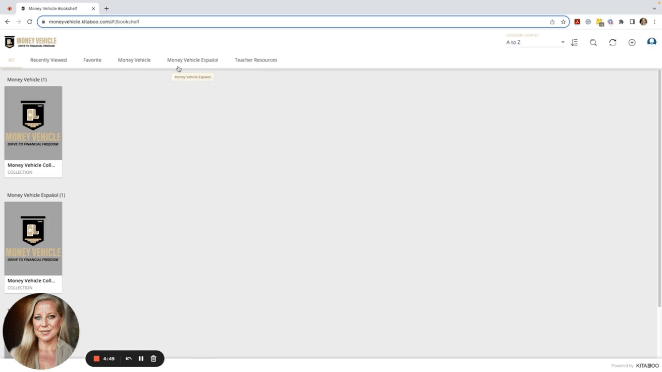Pause the screen recording
The height and width of the screenshot is (372, 662).
point(141,359)
